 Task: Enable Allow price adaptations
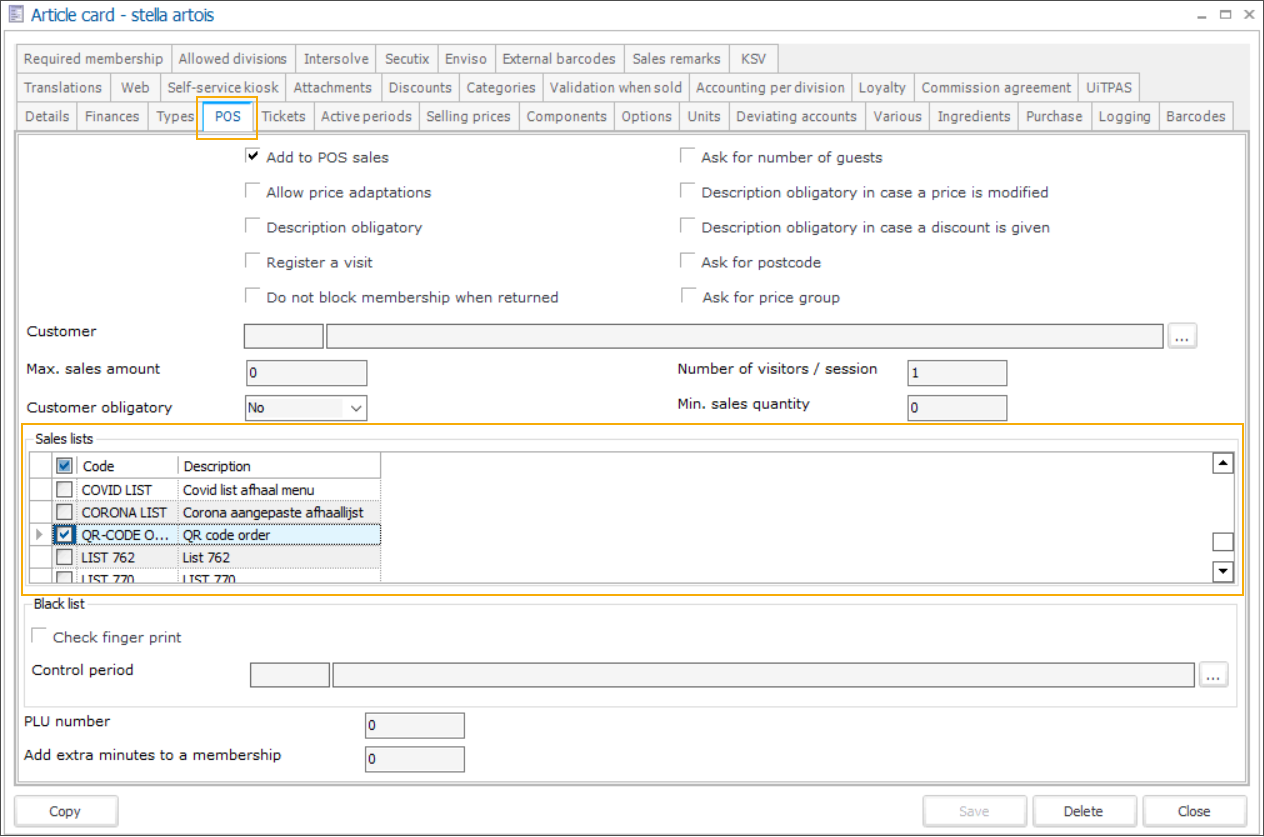coord(253,191)
